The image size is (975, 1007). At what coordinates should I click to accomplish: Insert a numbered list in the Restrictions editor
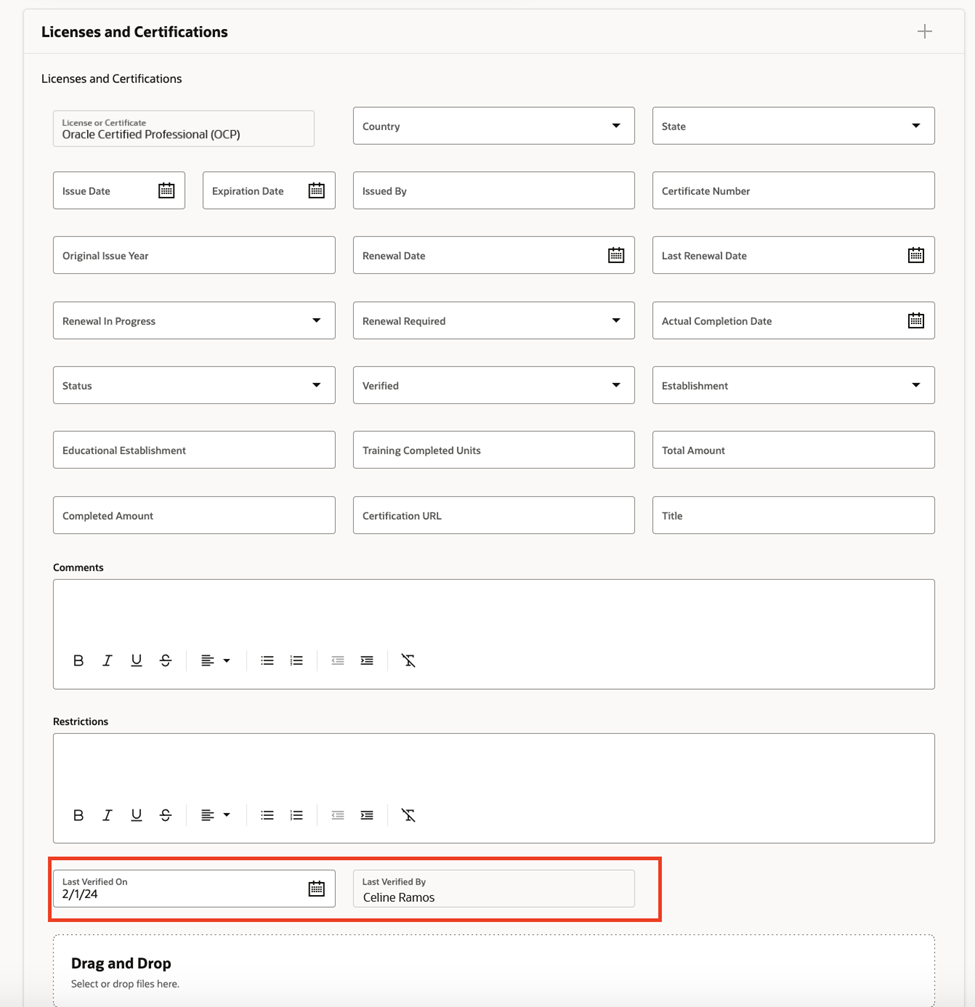(x=296, y=815)
